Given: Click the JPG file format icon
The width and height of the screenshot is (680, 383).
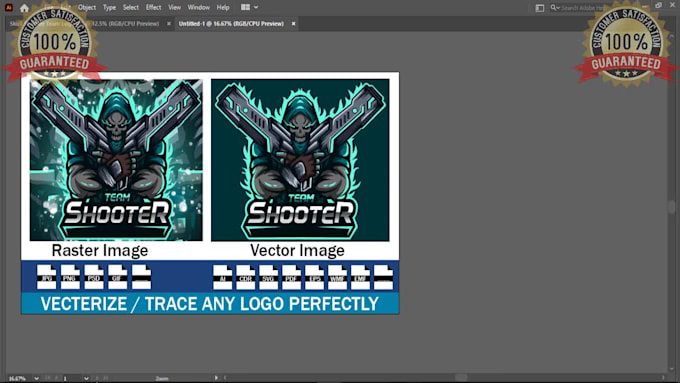Looking at the screenshot, I should coord(46,277).
